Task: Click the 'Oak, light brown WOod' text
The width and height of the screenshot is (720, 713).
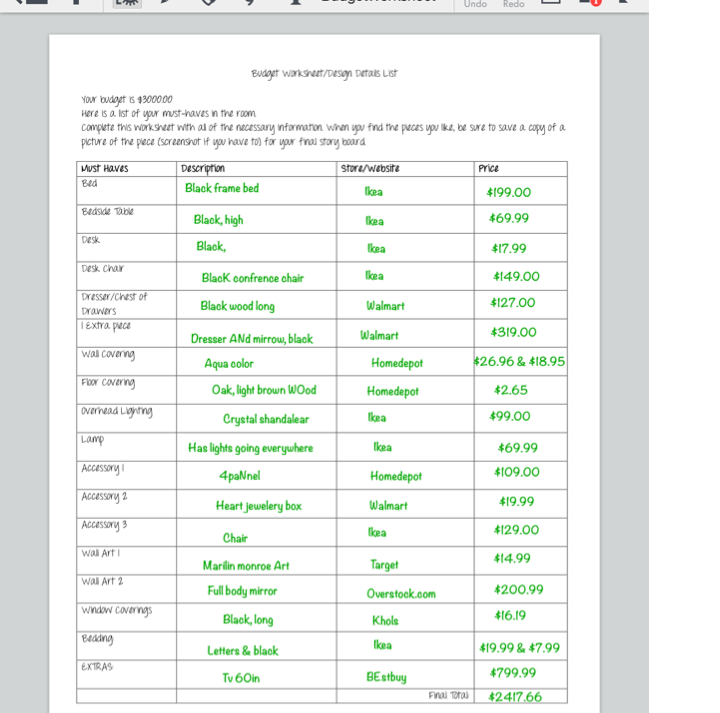Action: coord(263,390)
